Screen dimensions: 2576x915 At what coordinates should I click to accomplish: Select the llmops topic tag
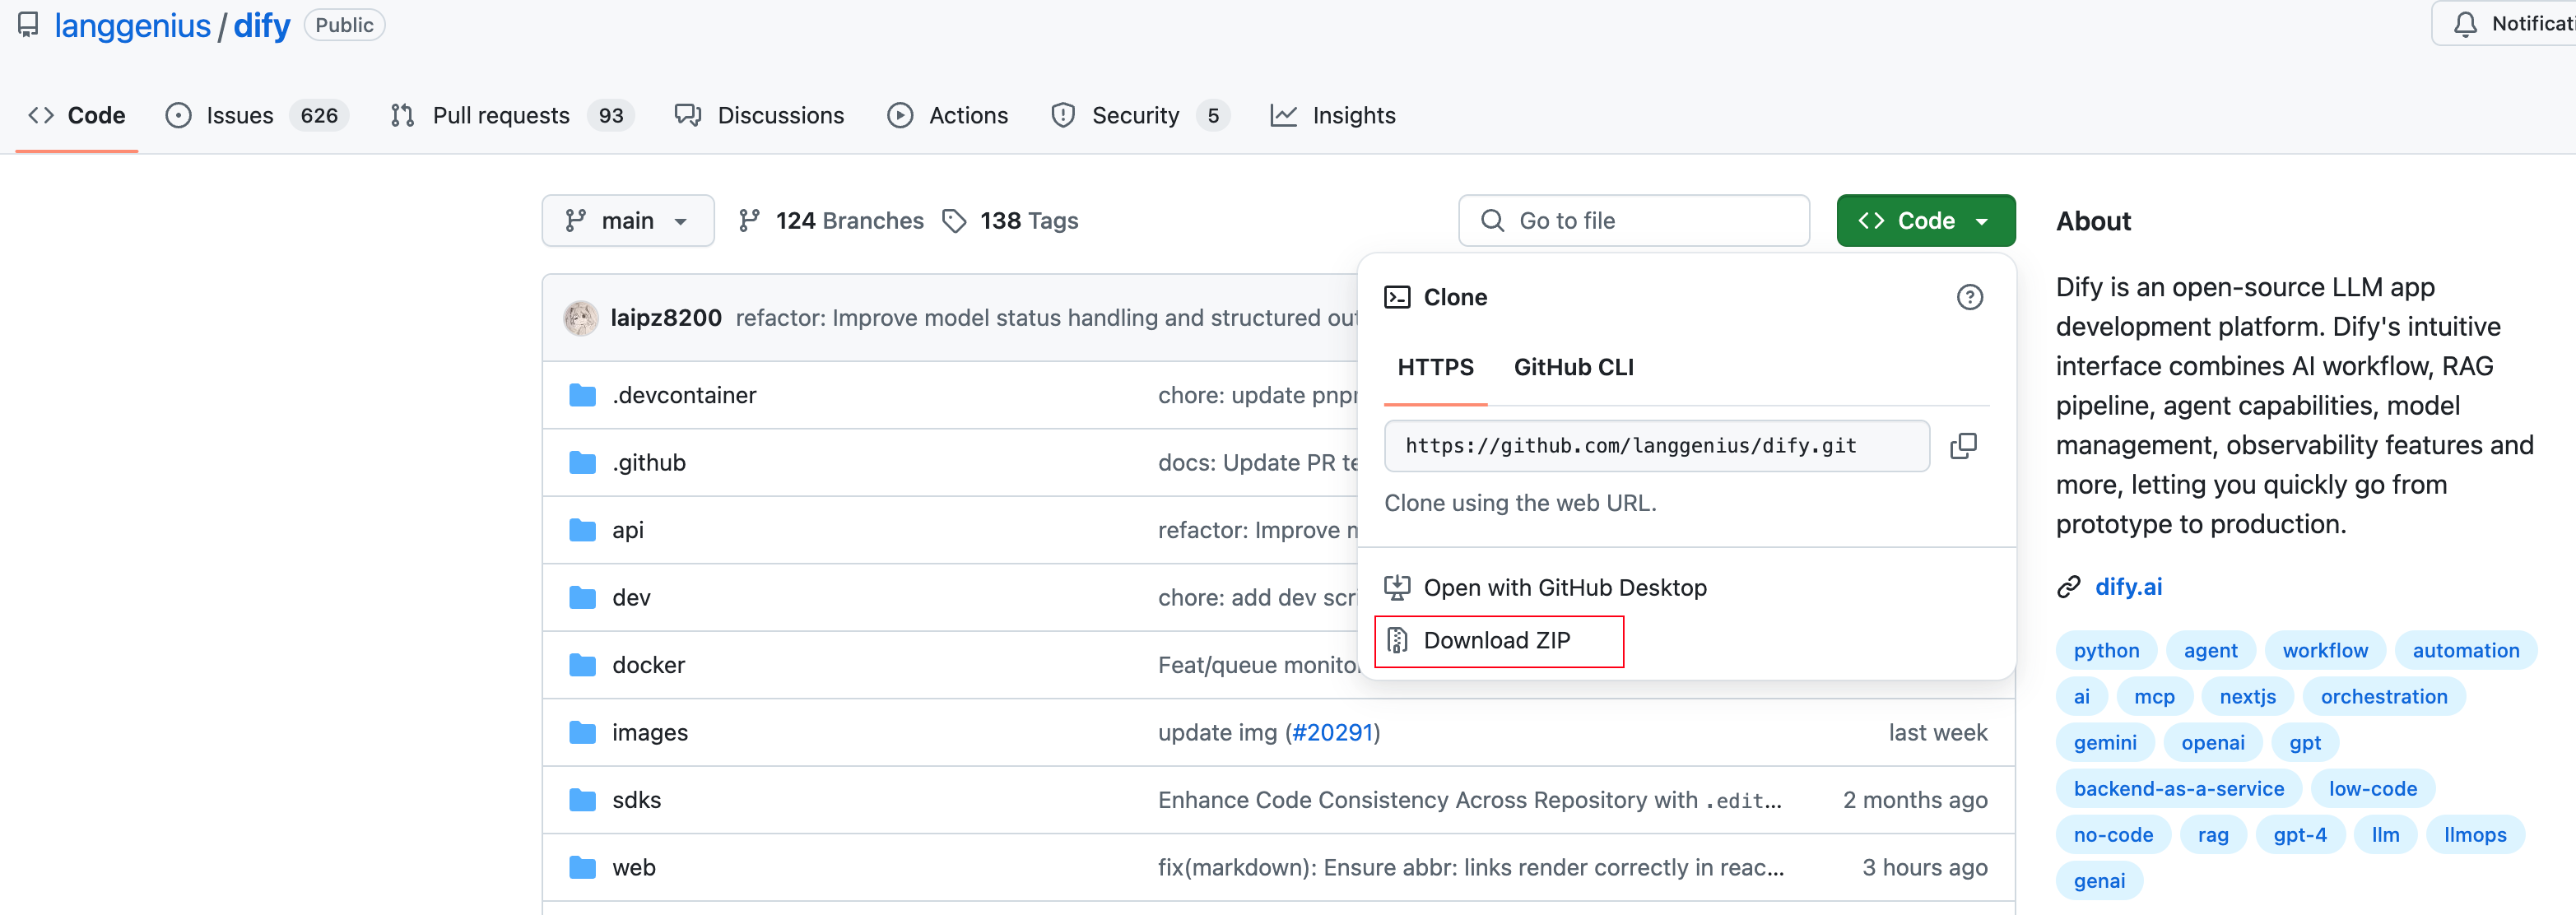coord(2475,834)
